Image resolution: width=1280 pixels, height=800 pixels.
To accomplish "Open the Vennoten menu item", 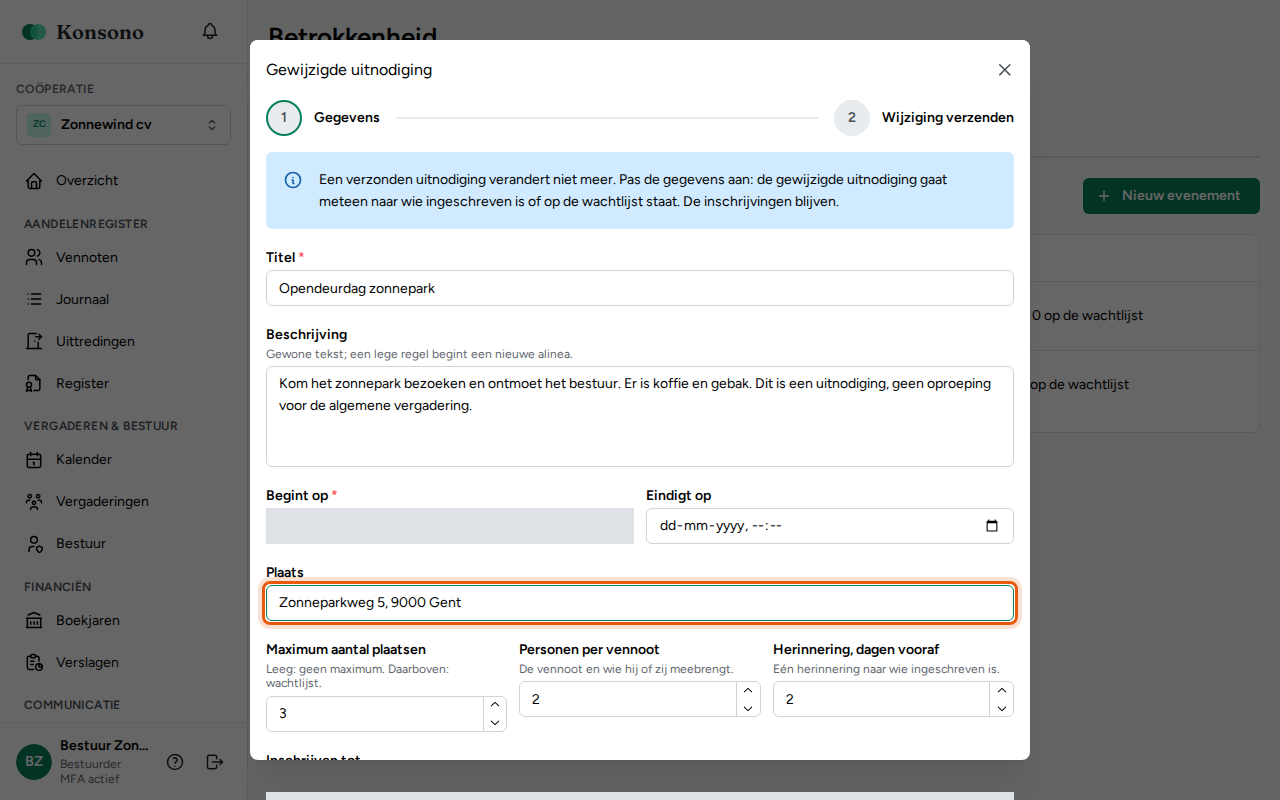I will click(x=123, y=258).
